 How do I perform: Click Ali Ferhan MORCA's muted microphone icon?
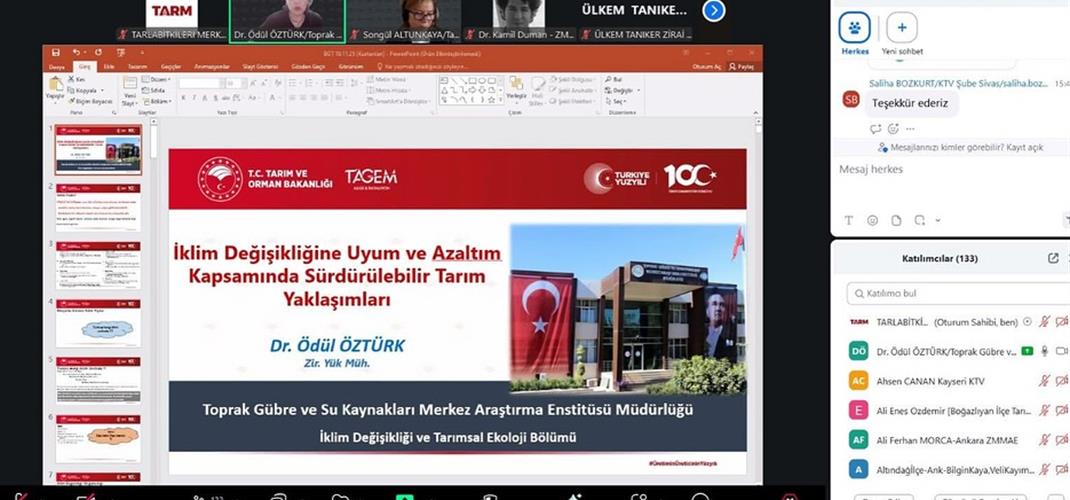click(x=1044, y=440)
